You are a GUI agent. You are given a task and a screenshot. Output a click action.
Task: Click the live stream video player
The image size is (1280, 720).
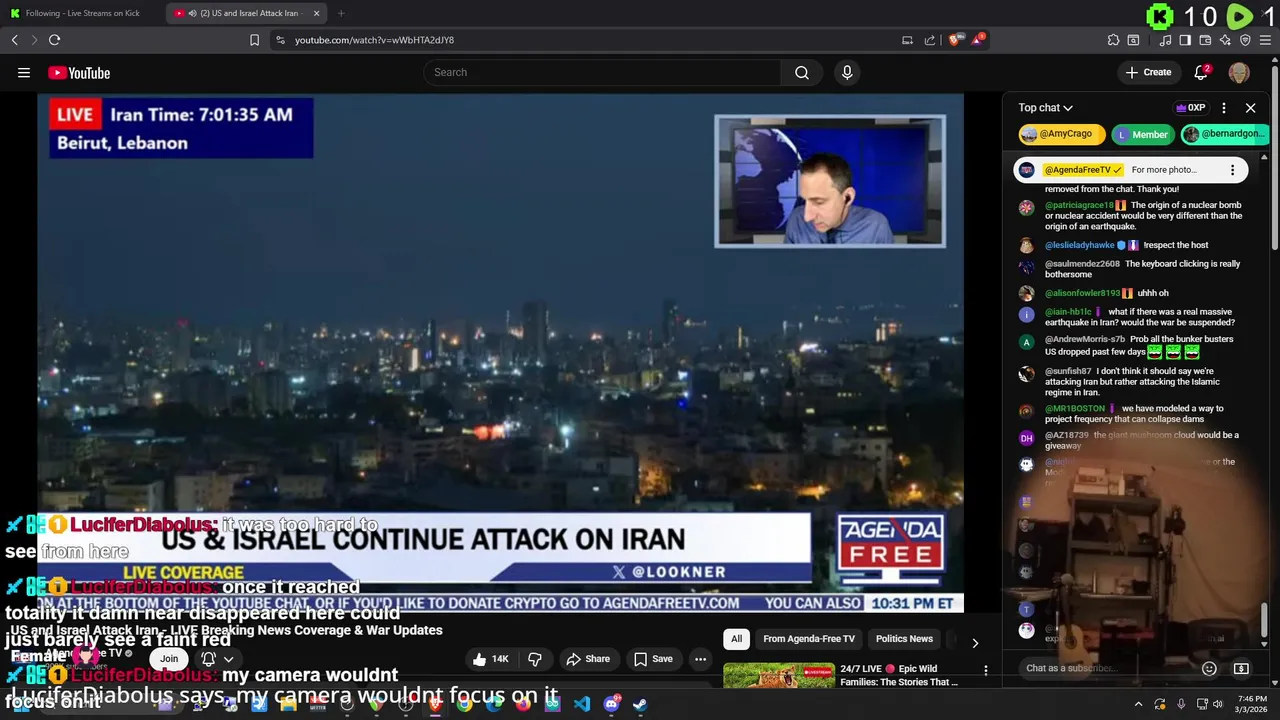click(500, 353)
